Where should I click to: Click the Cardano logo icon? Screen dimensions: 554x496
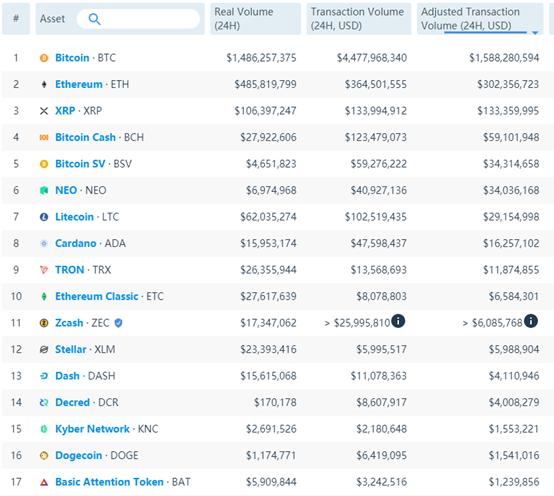(x=44, y=243)
